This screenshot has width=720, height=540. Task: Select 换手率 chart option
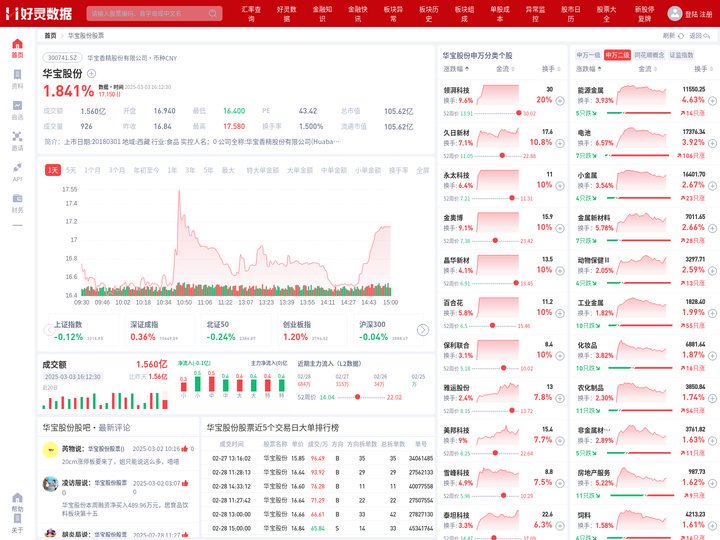coord(399,170)
